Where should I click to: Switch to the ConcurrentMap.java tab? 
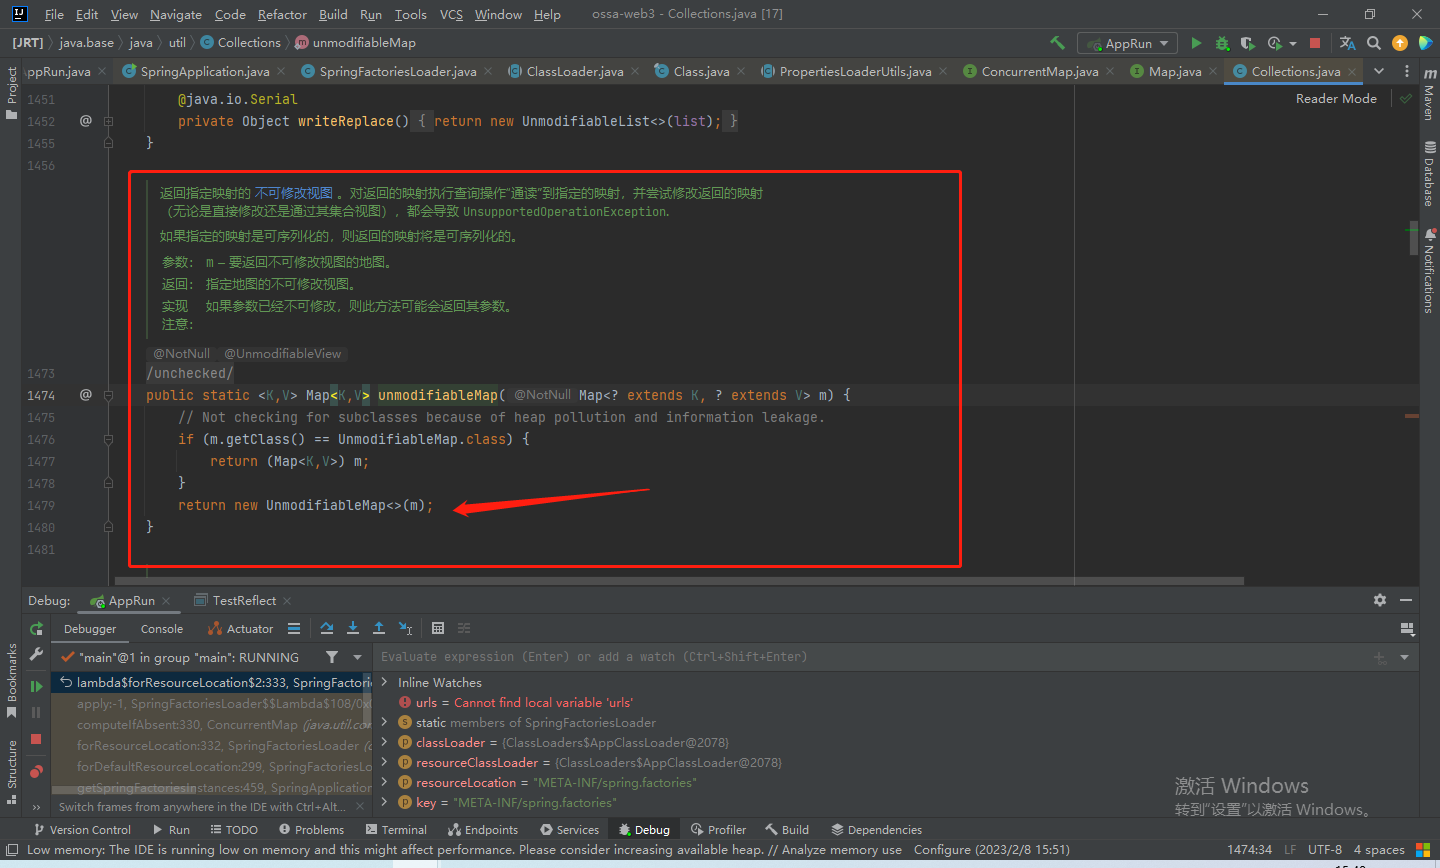[x=1040, y=71]
